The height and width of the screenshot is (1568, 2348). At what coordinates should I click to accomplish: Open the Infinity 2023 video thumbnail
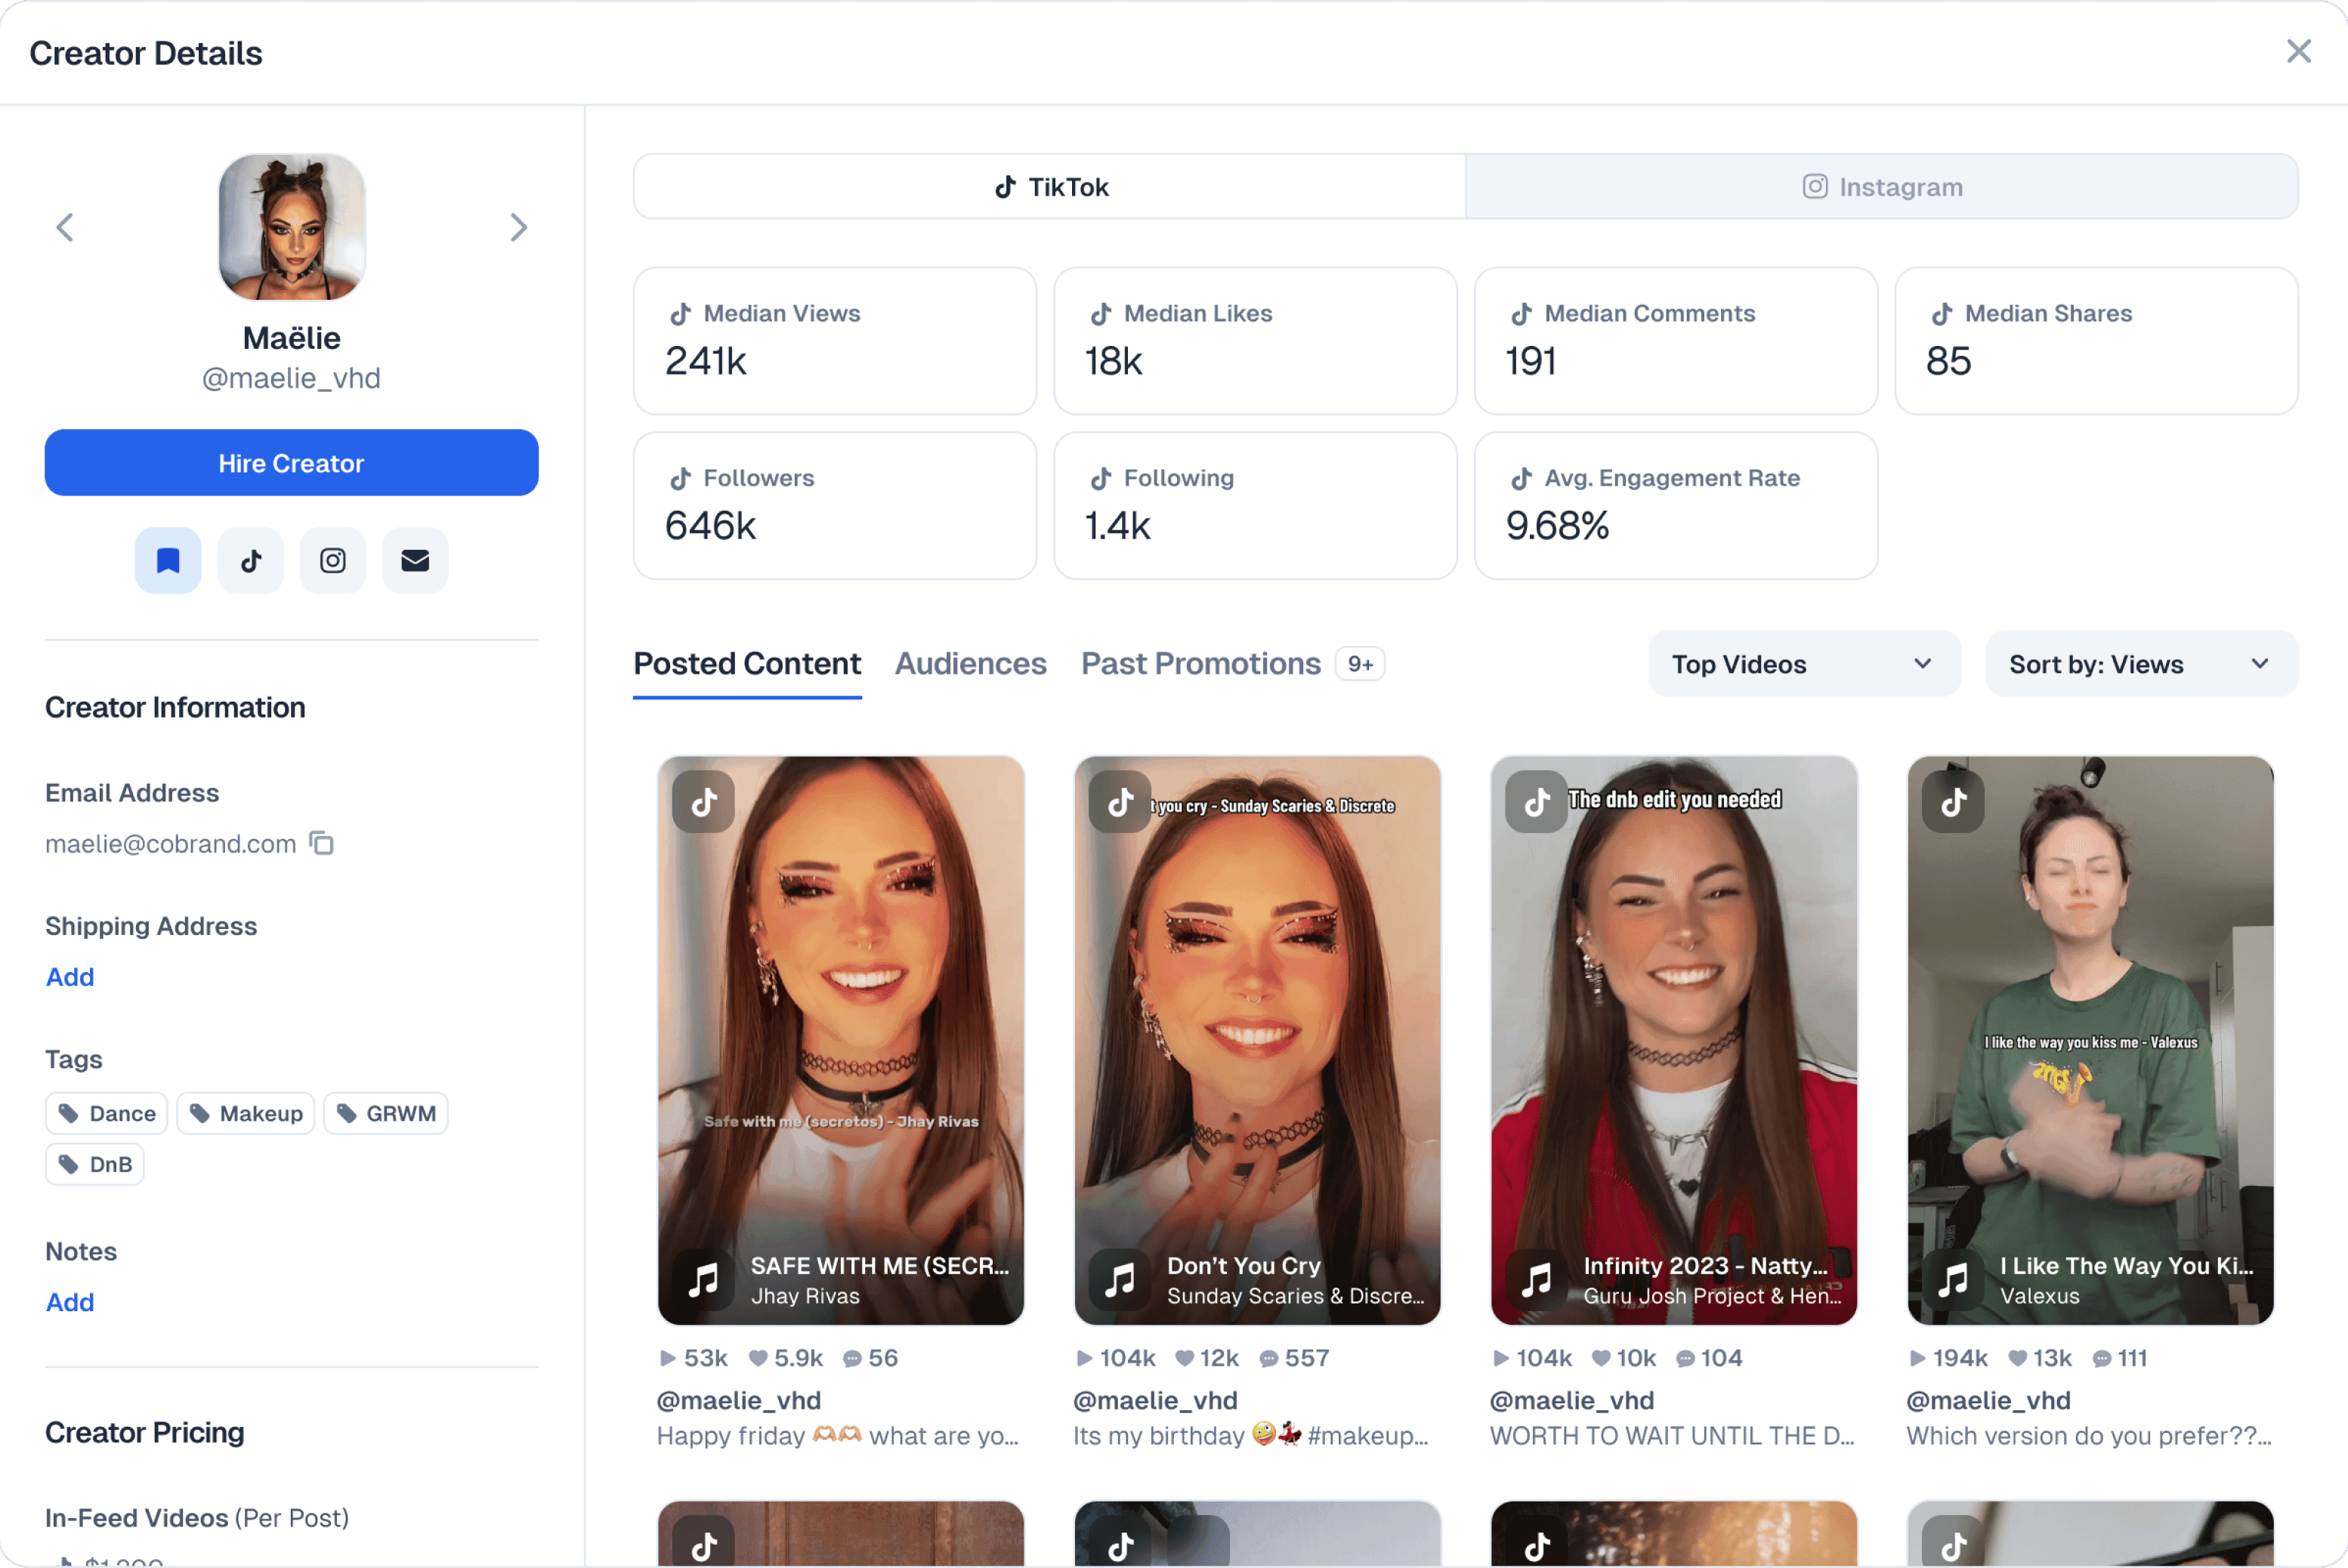[x=1673, y=1040]
